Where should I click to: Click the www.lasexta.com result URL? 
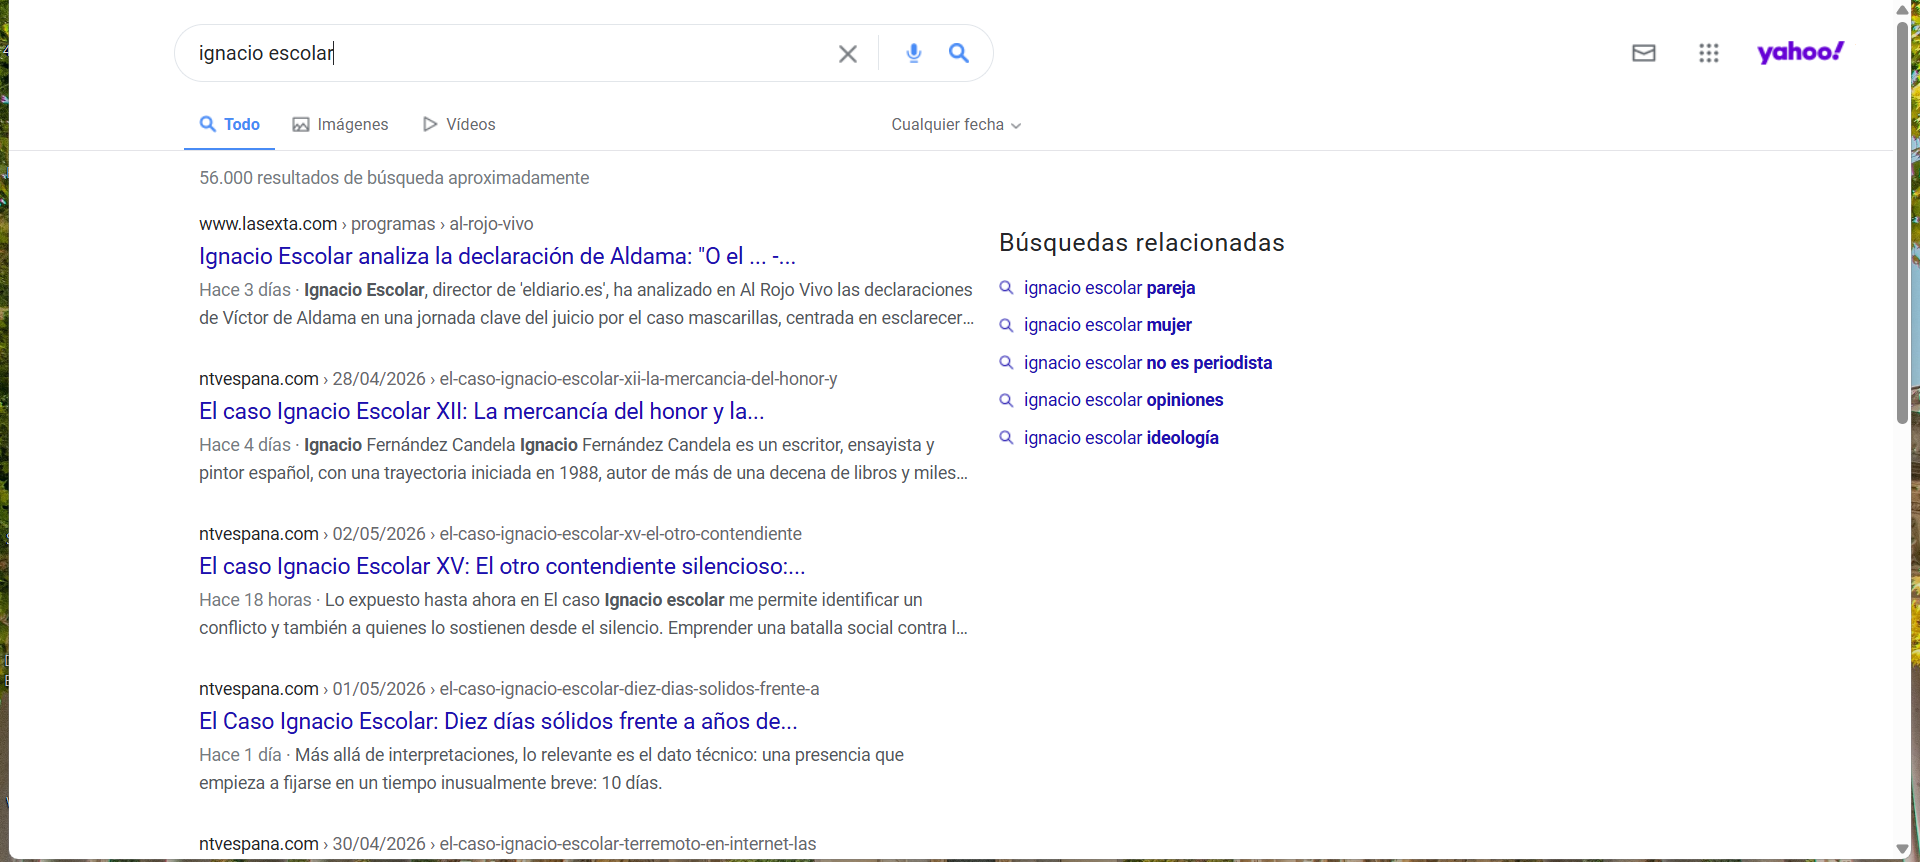click(x=366, y=224)
